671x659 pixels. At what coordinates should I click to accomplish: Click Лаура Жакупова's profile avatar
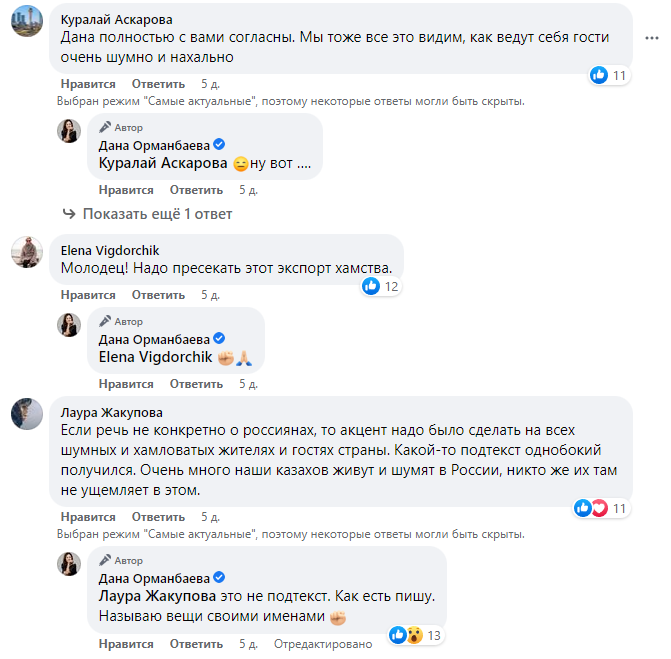(26, 413)
